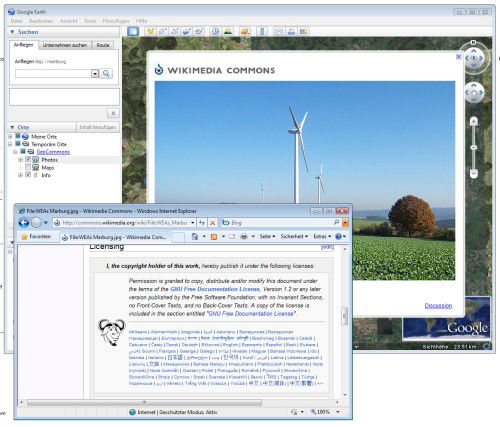Close the Wikimedia Commons balloon popup
This screenshot has height=427, width=500.
(x=458, y=57)
